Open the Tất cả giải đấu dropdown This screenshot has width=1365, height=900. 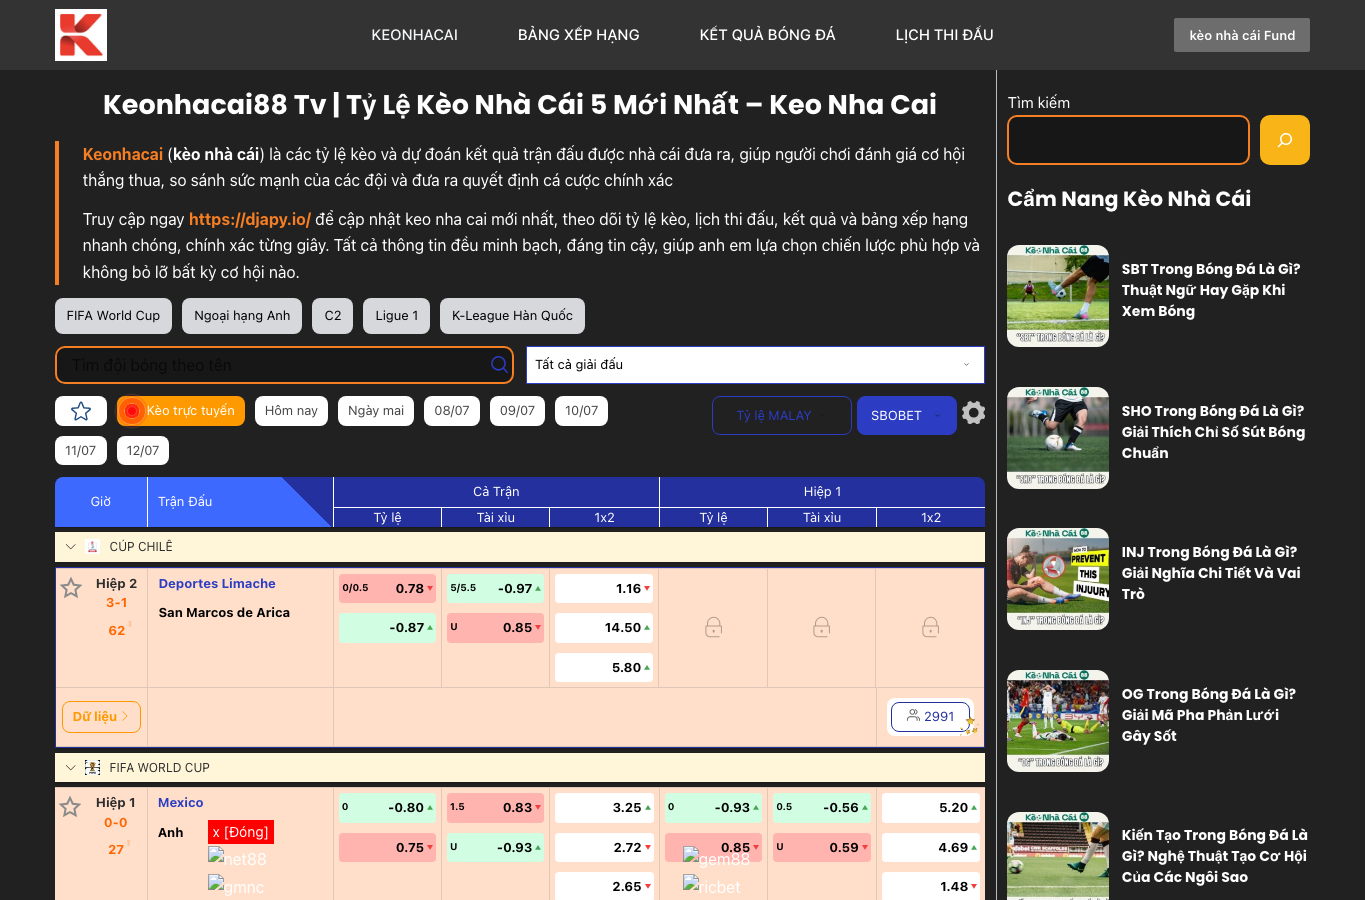[755, 365]
